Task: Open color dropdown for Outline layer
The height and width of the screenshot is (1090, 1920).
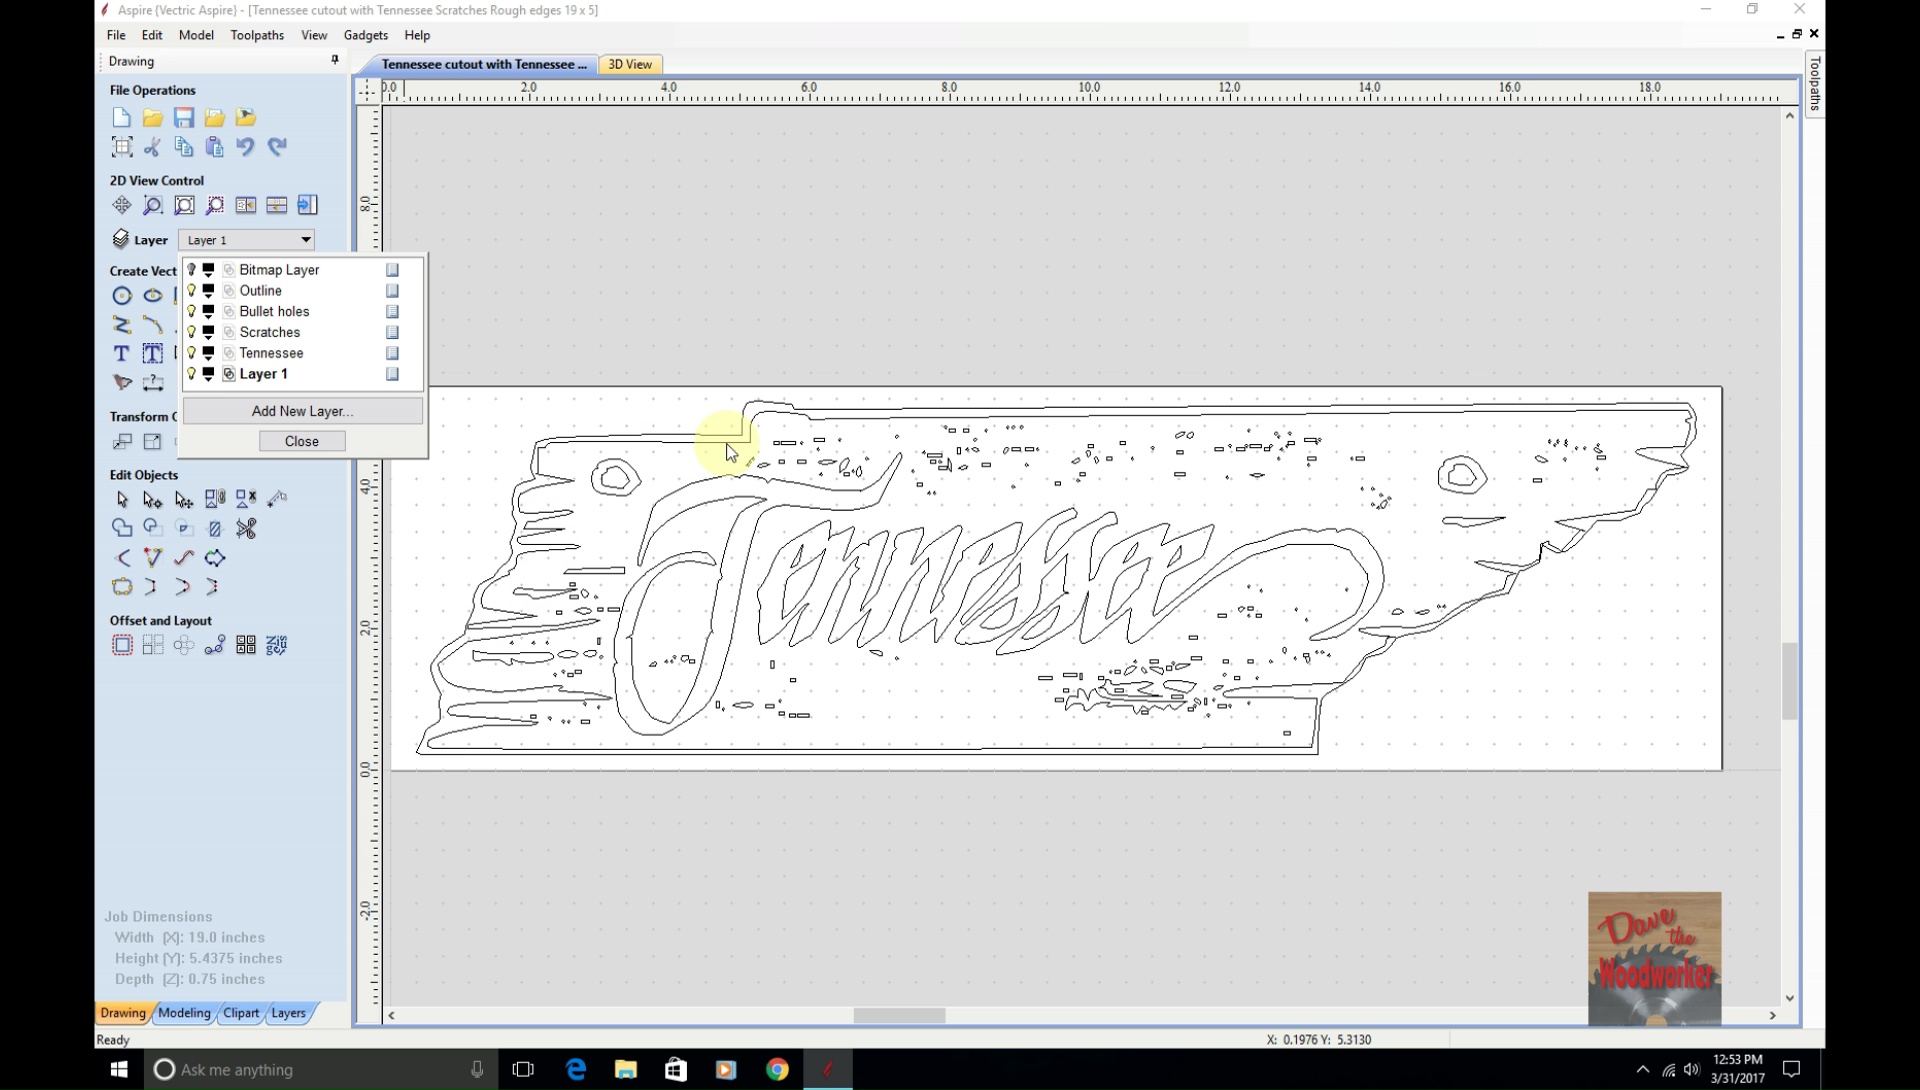Action: (x=209, y=291)
